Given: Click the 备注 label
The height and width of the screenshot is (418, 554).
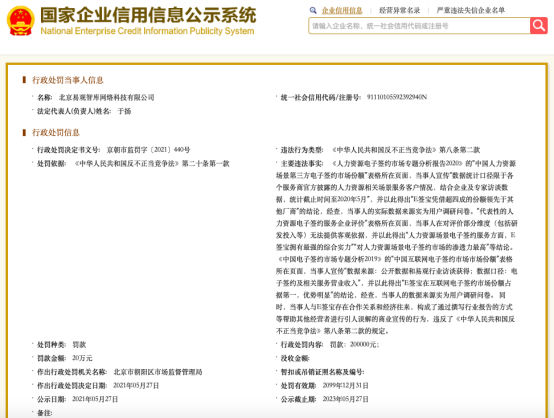Looking at the screenshot, I should (45, 413).
